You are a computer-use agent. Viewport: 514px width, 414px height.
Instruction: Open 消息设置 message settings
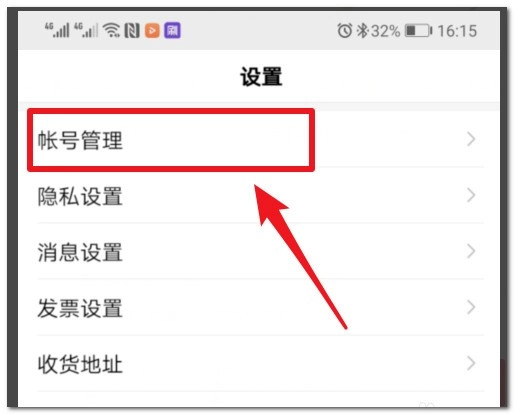point(259,252)
